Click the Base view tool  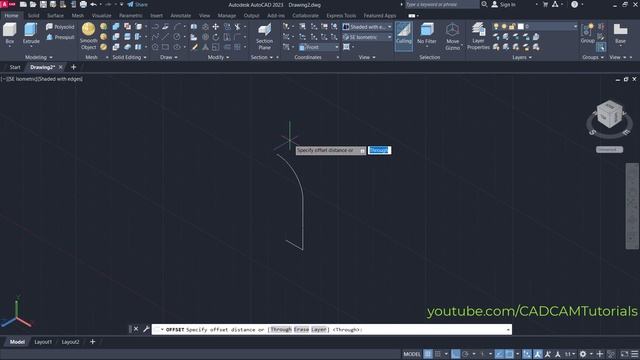click(x=620, y=33)
